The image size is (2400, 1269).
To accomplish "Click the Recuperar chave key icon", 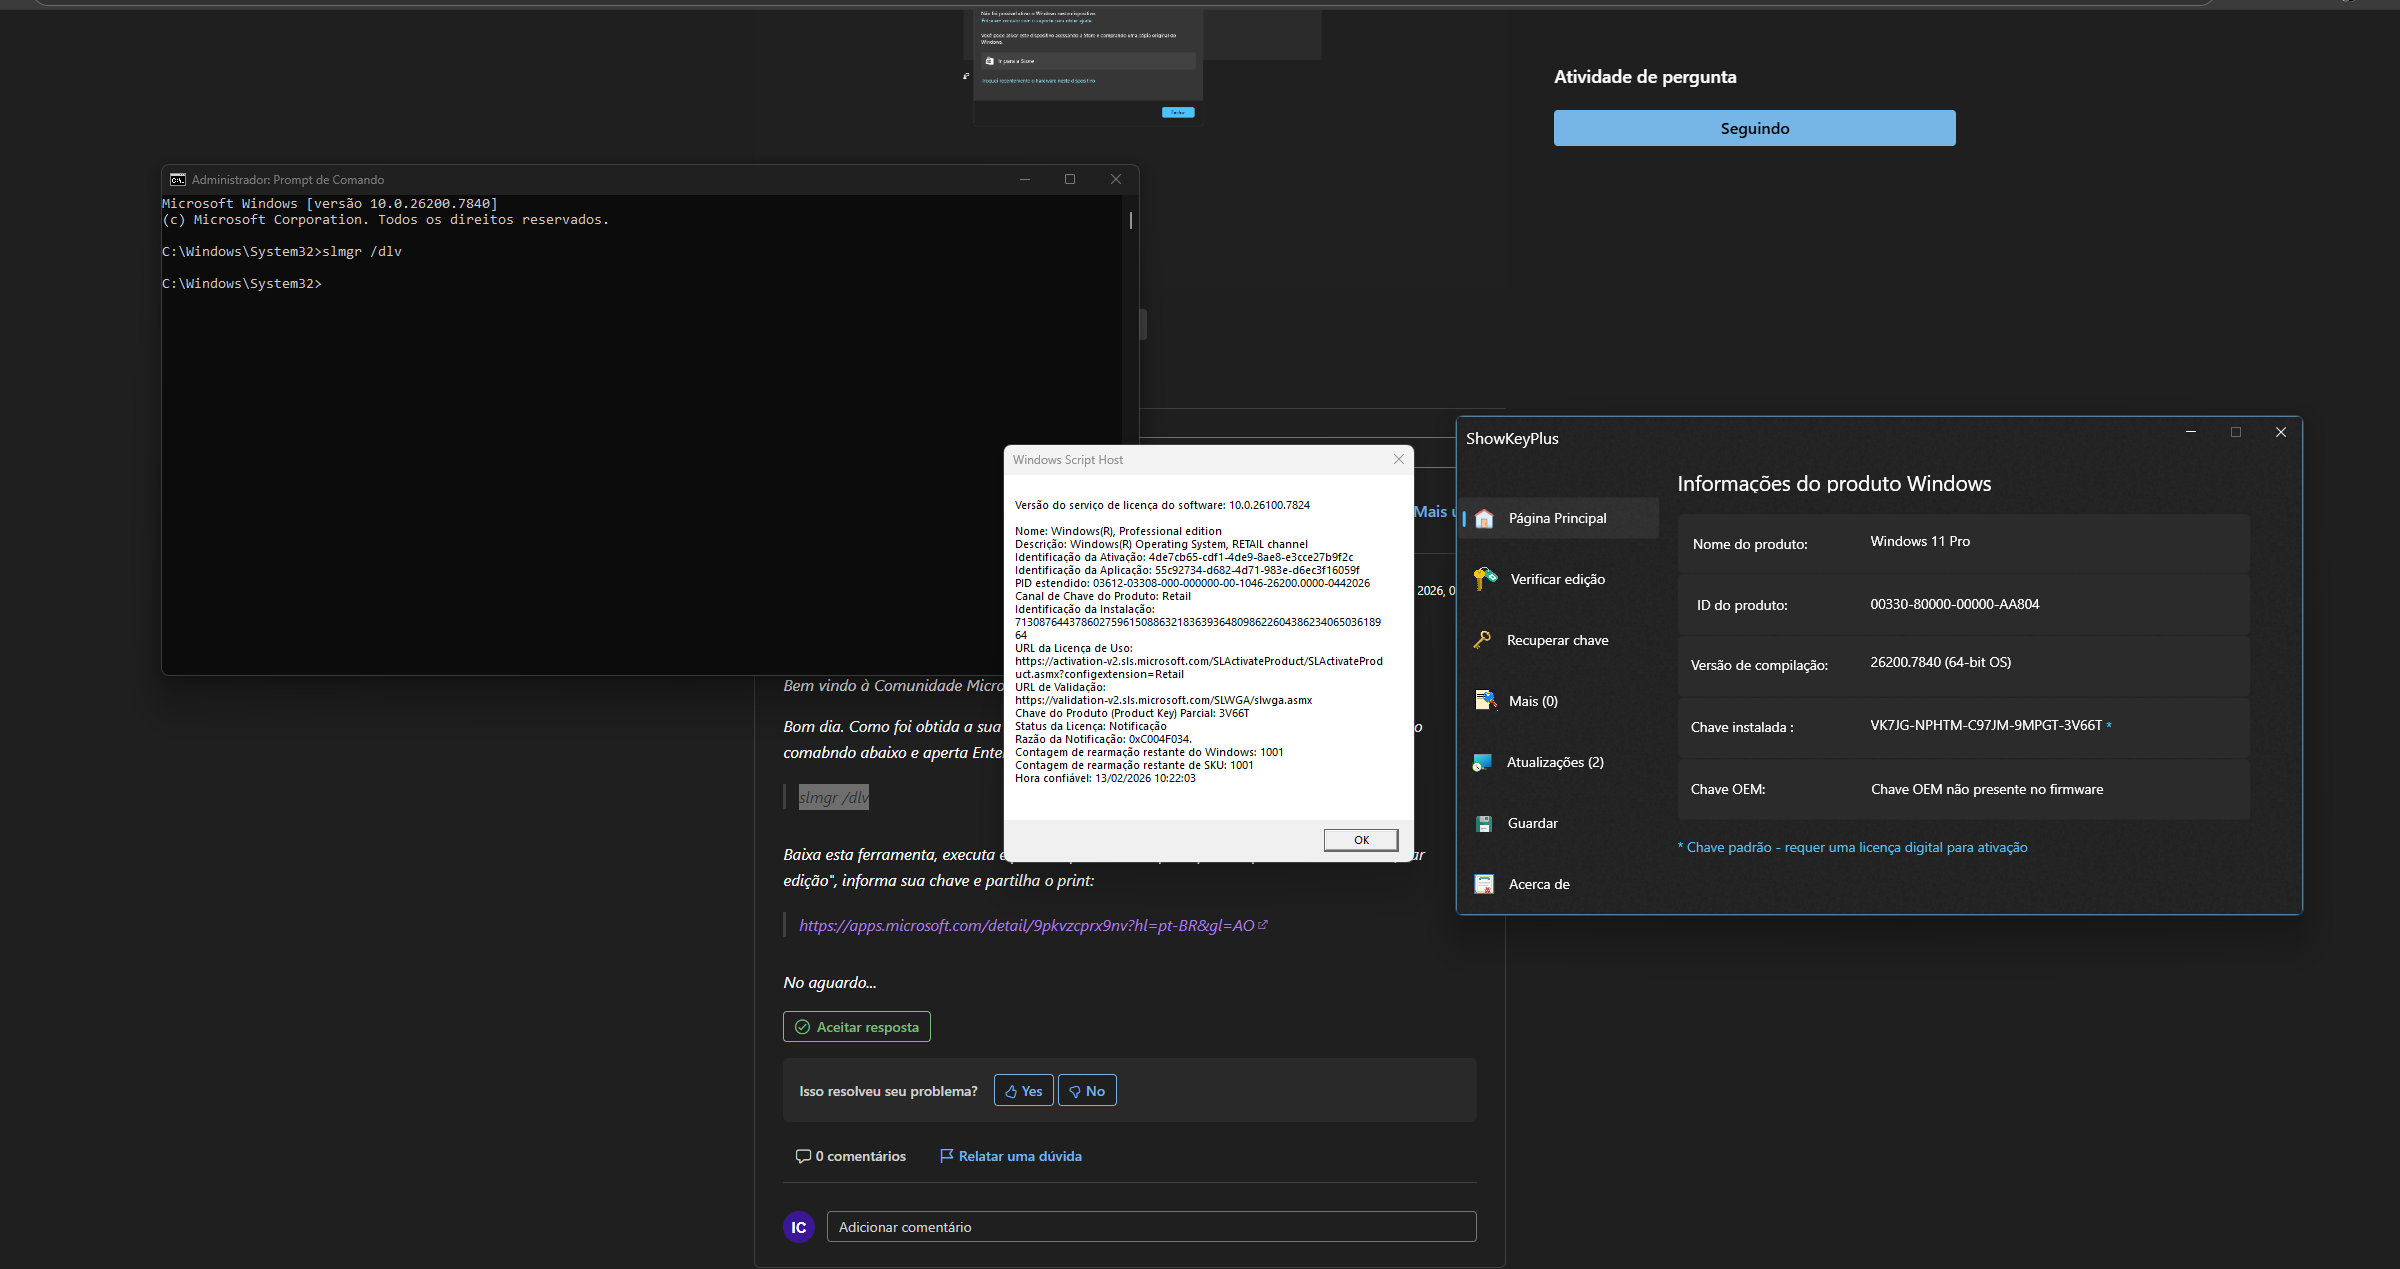I will pyautogui.click(x=1482, y=640).
